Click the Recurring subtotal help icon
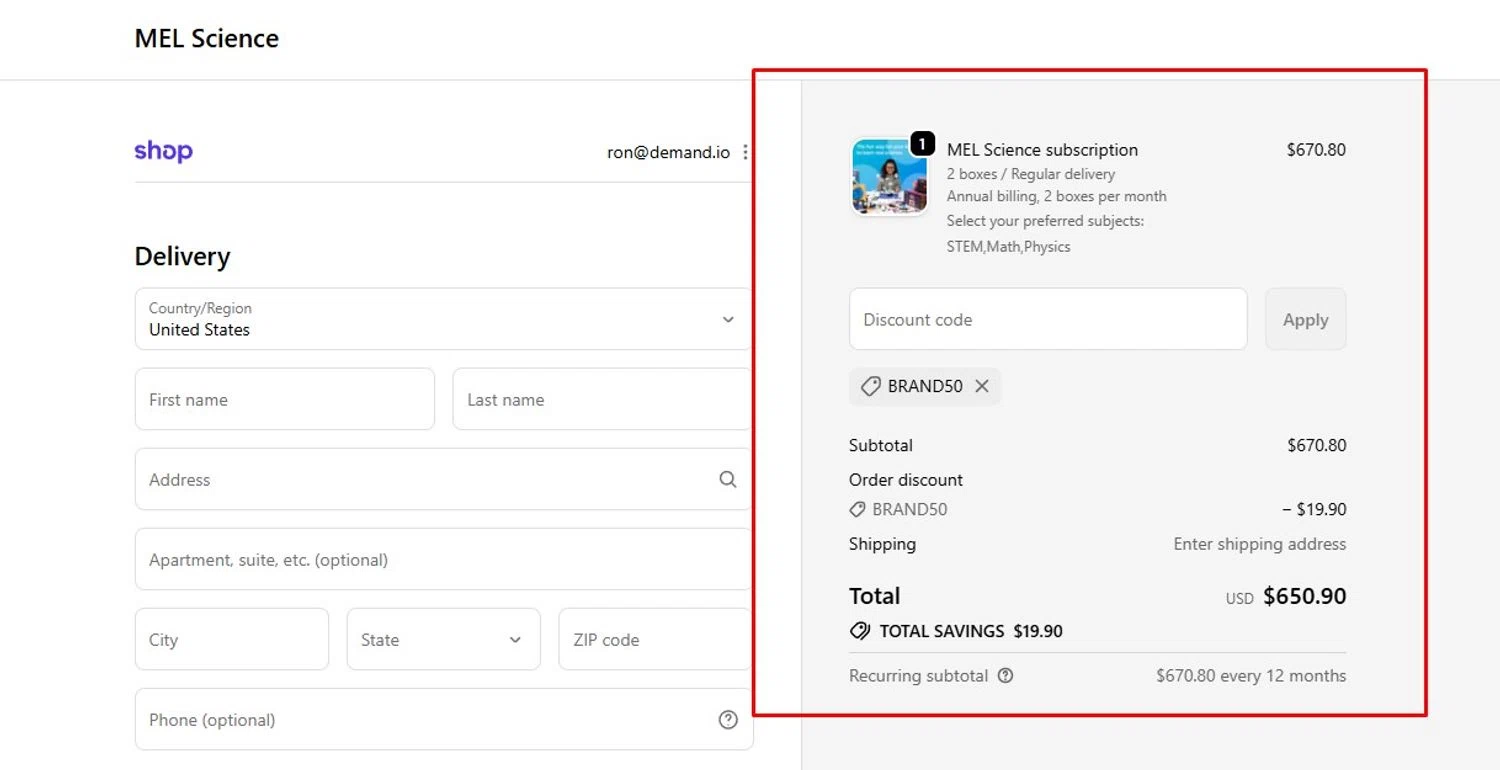Viewport: 1500px width, 770px height. 1006,675
